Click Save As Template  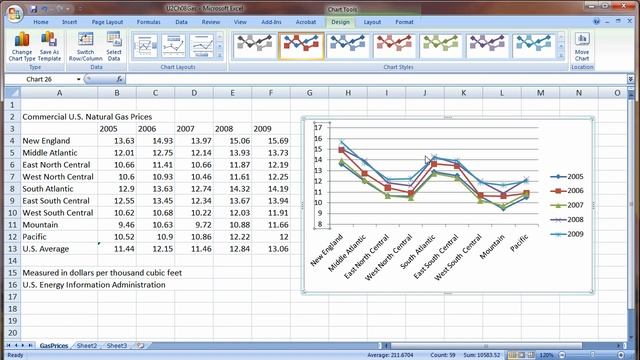coord(49,47)
